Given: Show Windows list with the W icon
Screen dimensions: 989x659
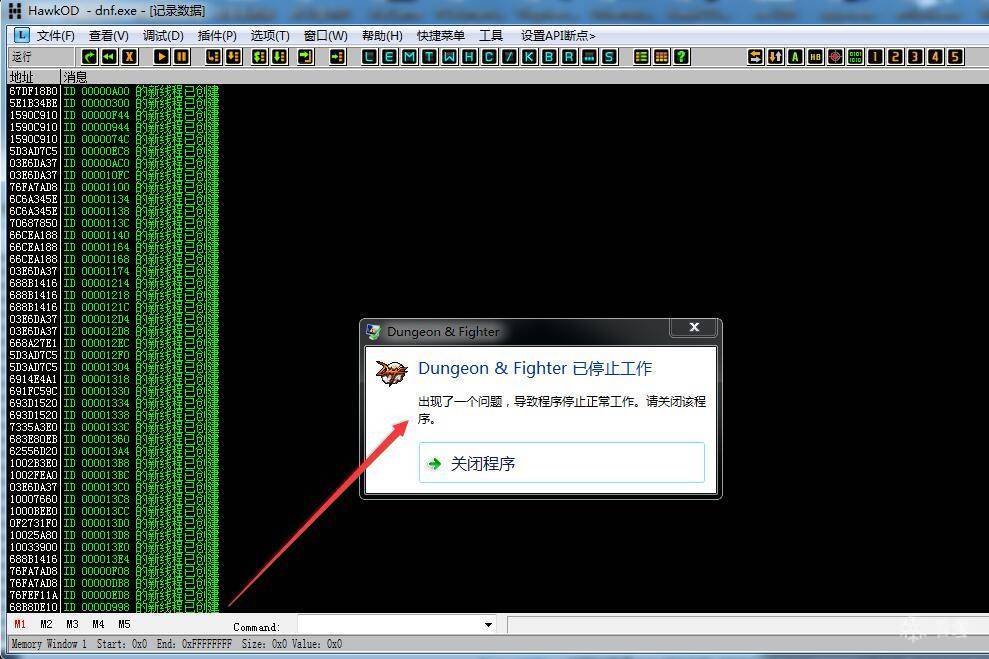Looking at the screenshot, I should (x=449, y=57).
